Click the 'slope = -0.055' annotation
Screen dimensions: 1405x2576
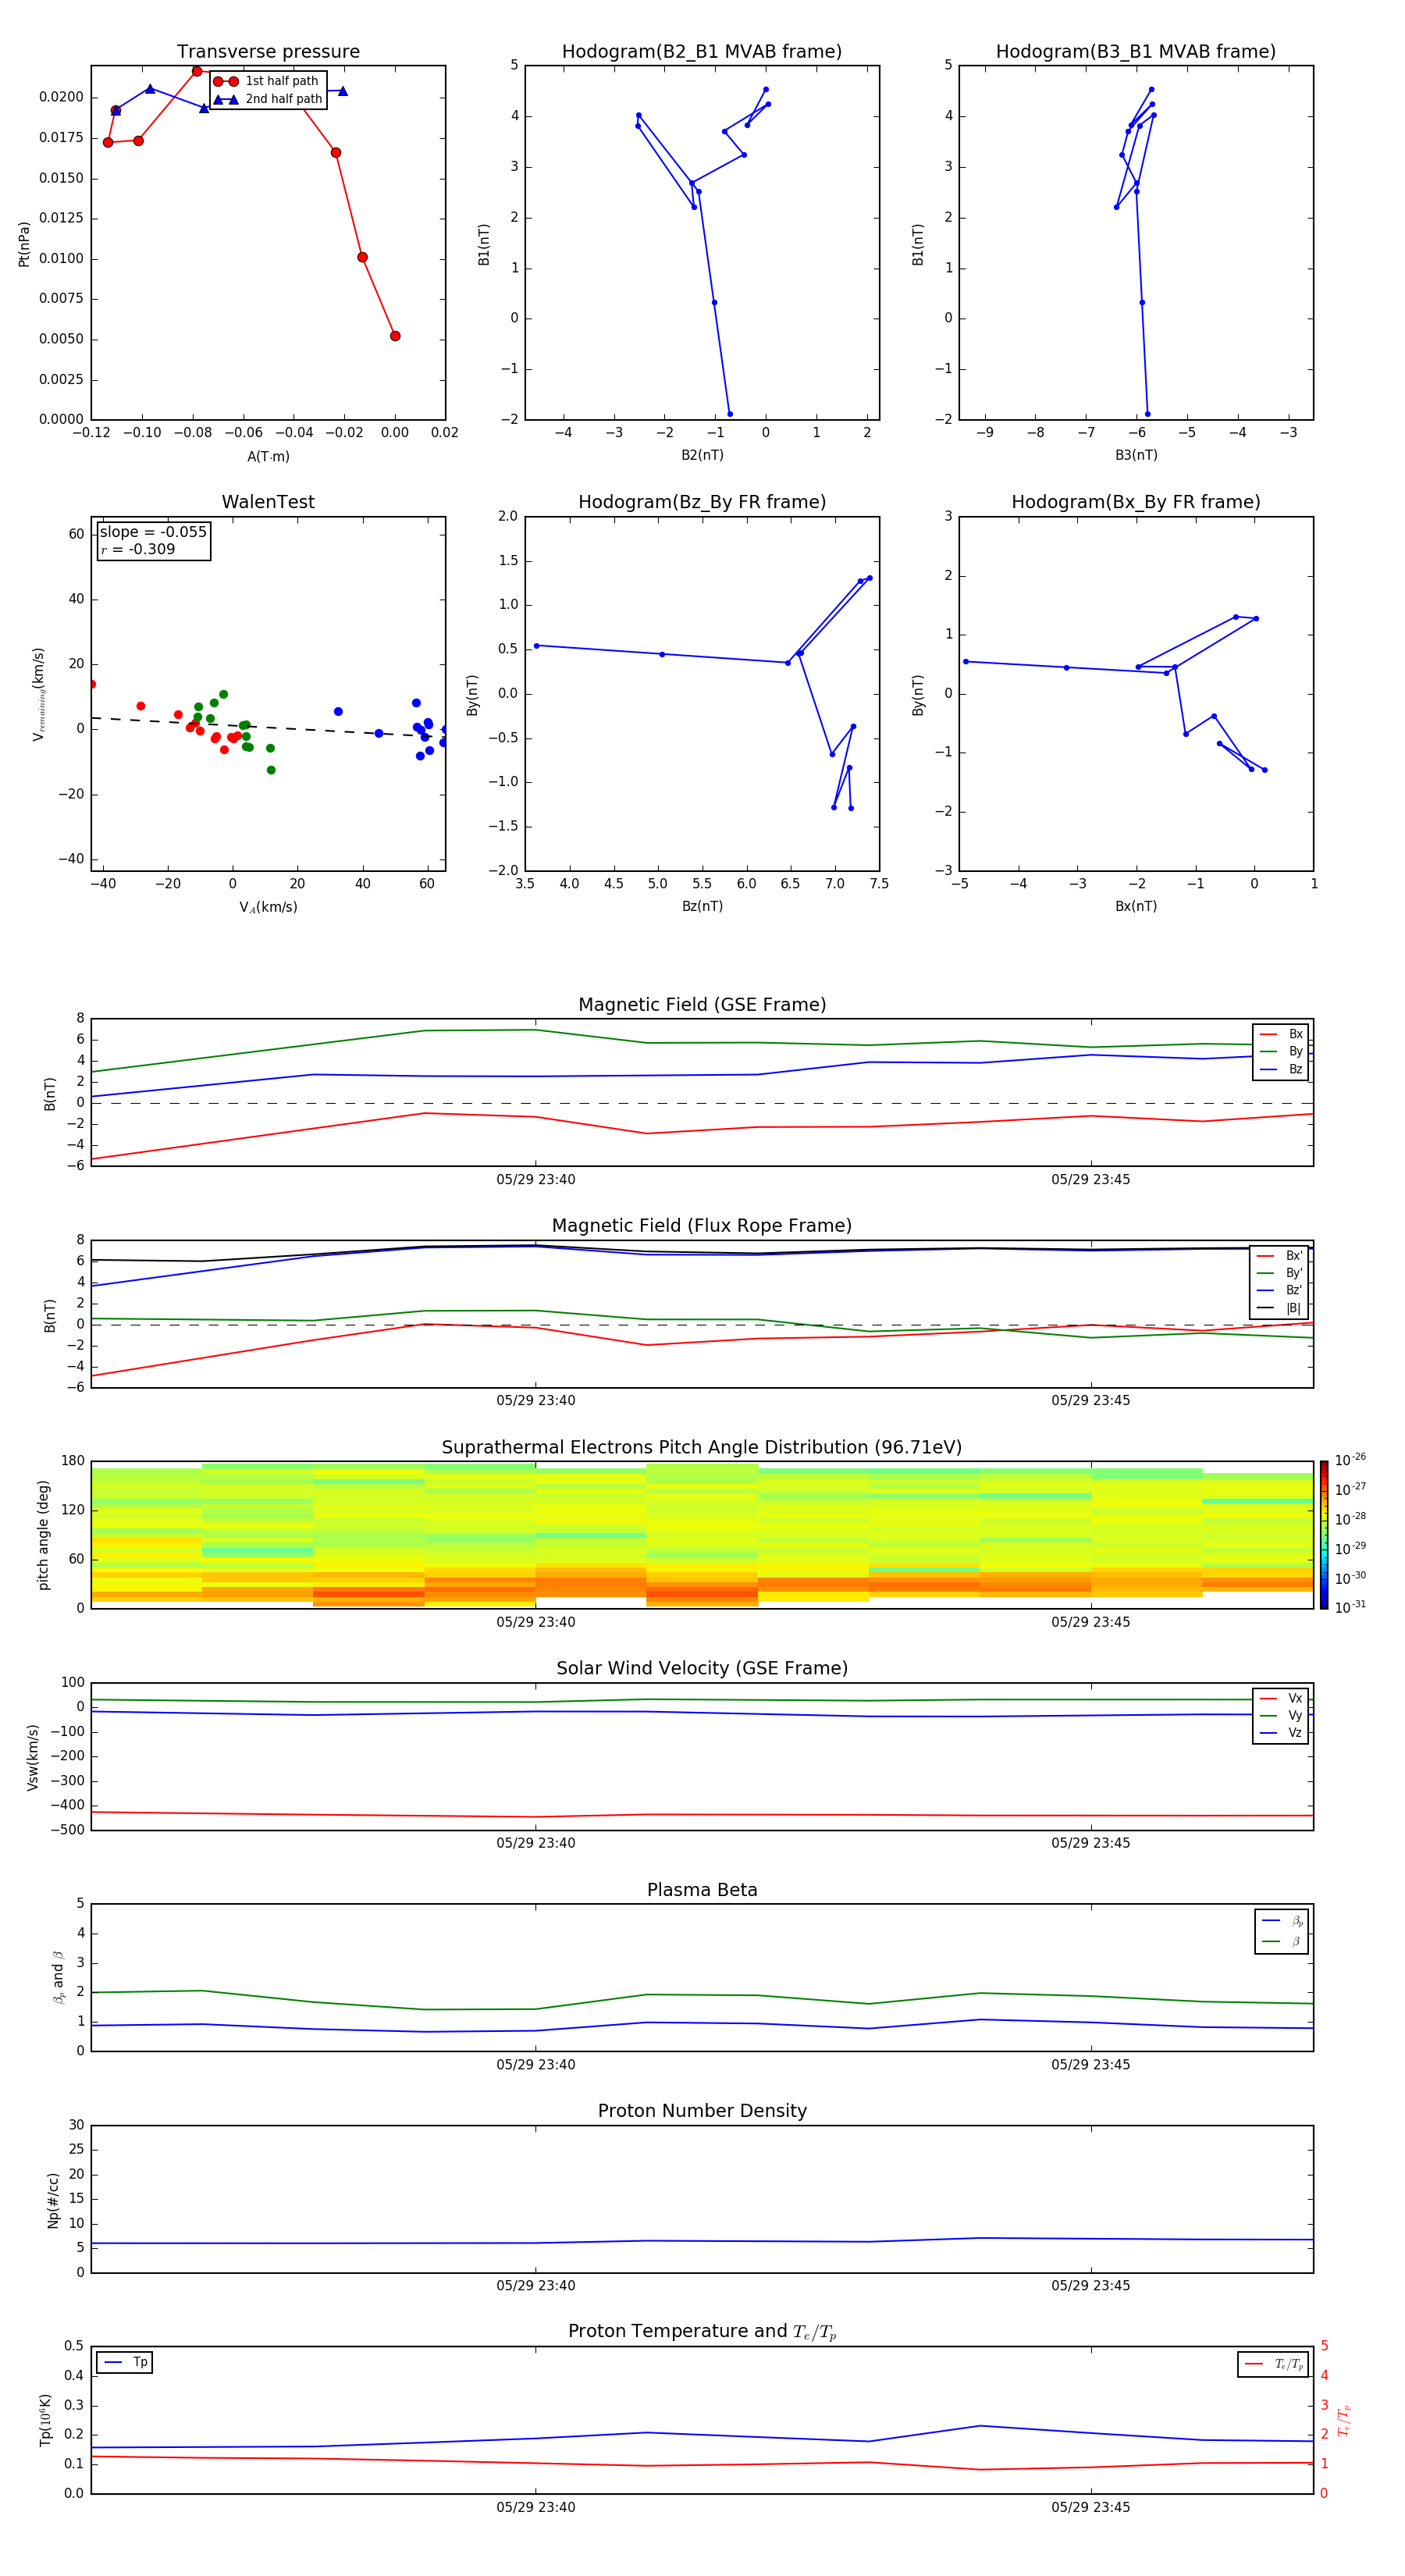[x=153, y=532]
